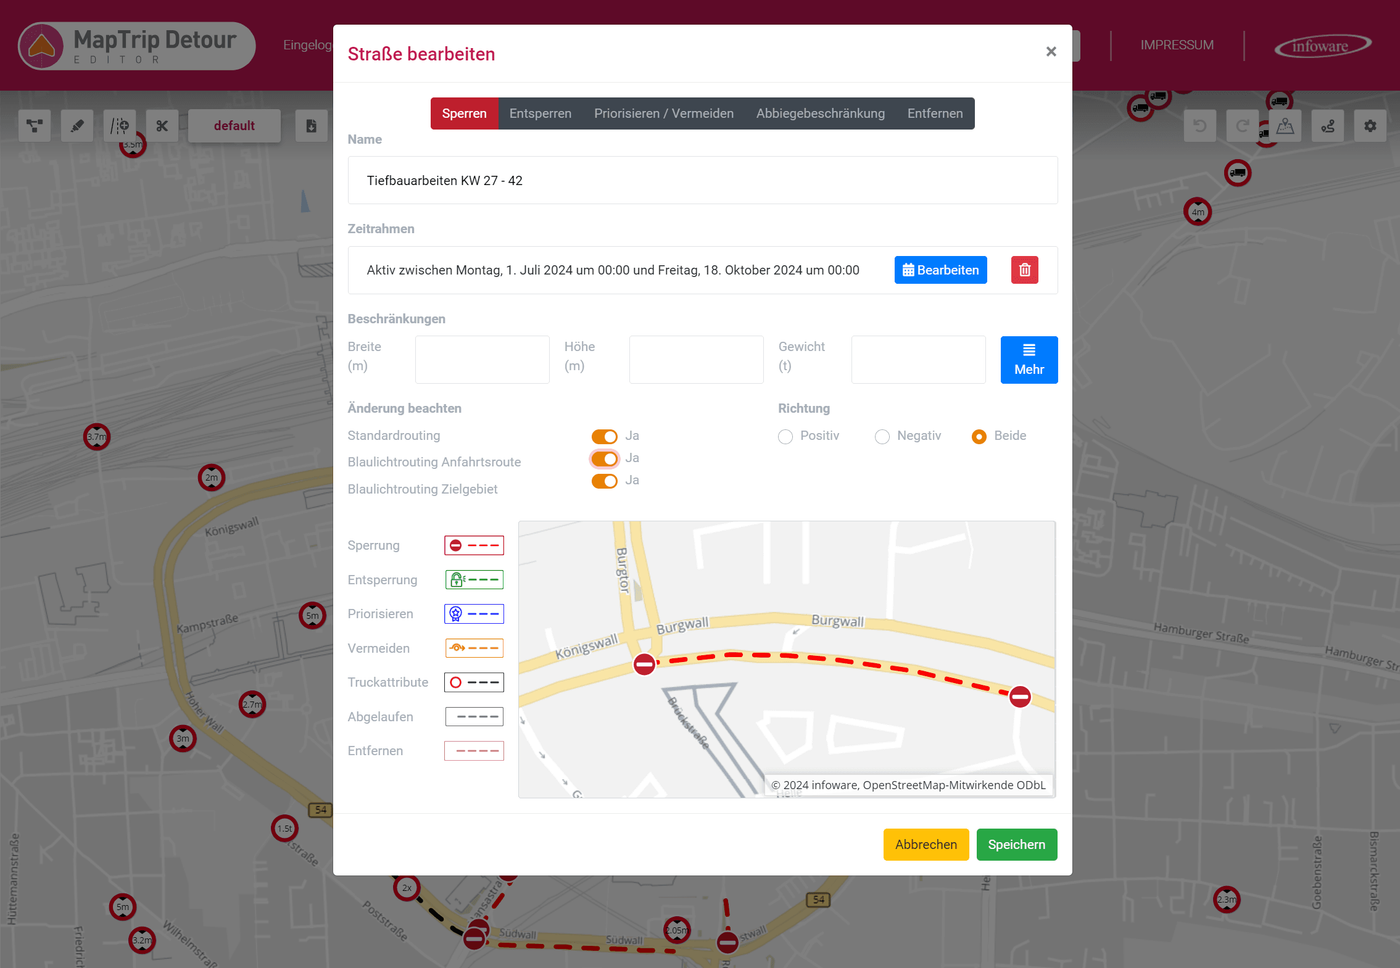Click the undo arrow on the map toolbar
The width and height of the screenshot is (1400, 968).
1200,126
